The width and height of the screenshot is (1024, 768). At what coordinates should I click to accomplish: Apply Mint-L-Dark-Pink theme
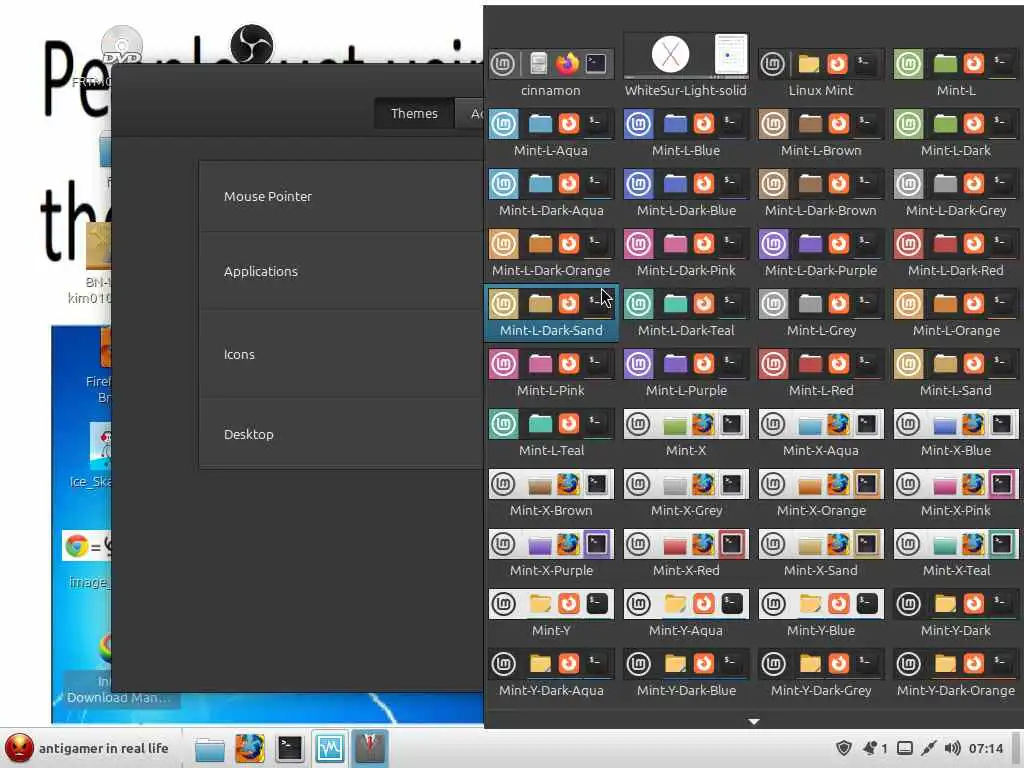[686, 244]
